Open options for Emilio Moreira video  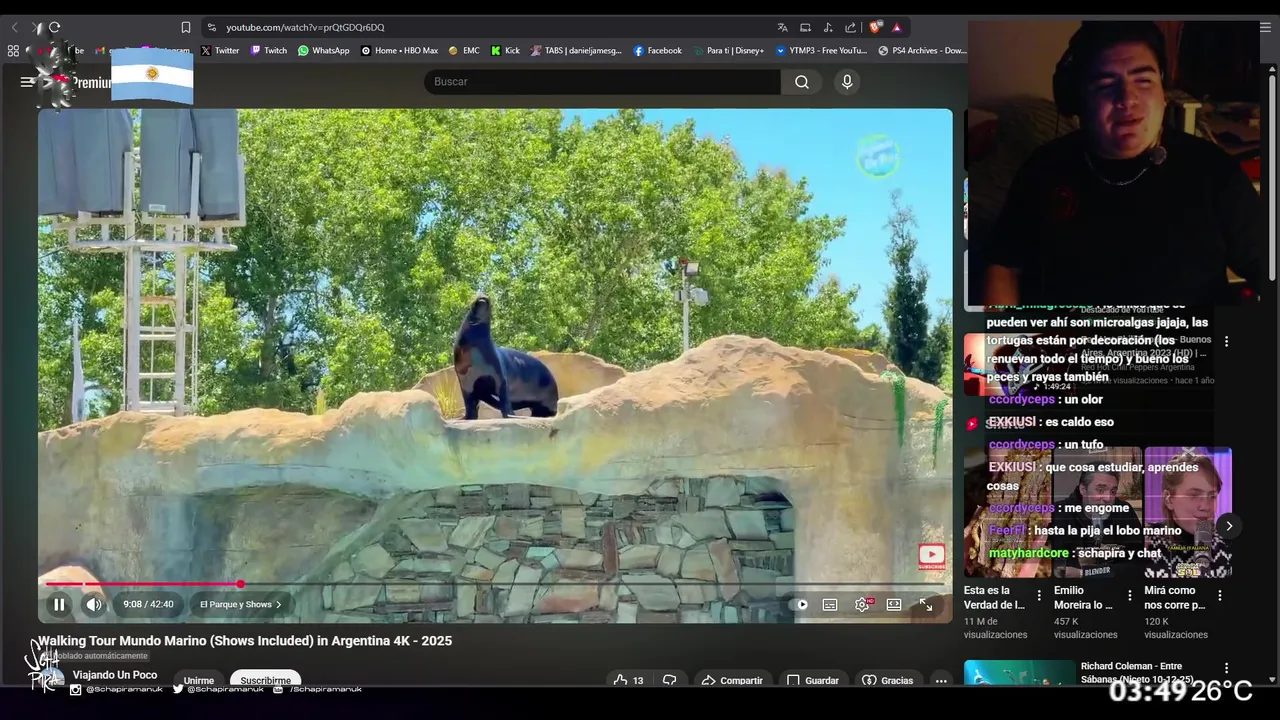pyautogui.click(x=1130, y=595)
